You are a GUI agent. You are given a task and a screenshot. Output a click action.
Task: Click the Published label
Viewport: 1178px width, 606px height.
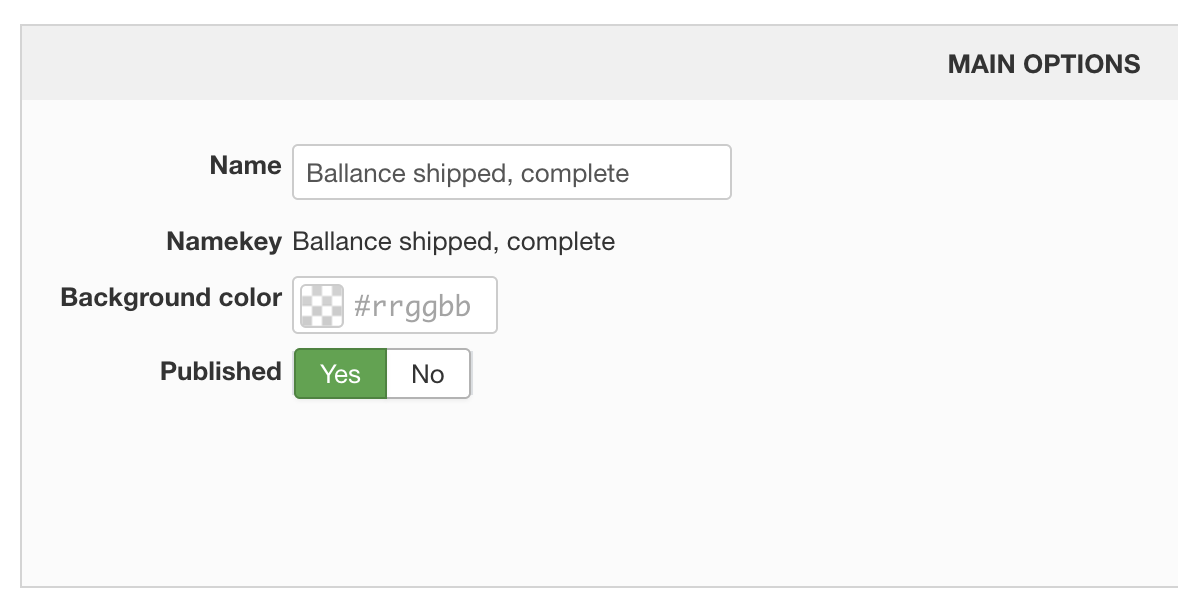[x=220, y=371]
